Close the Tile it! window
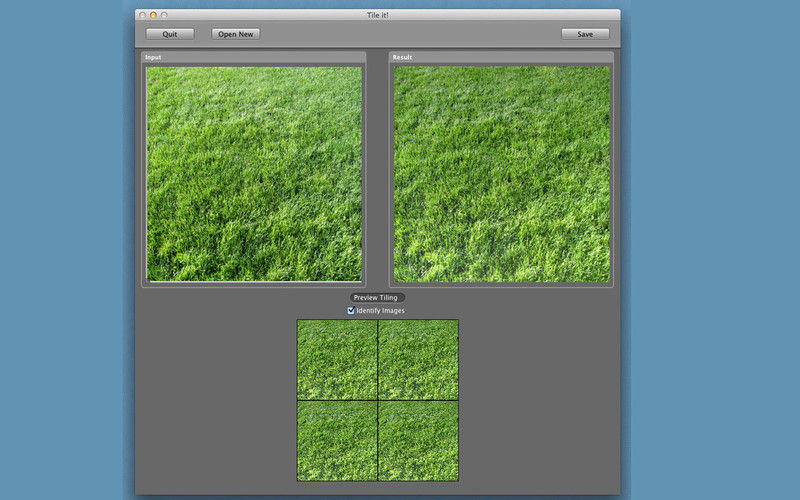Image resolution: width=800 pixels, height=500 pixels. 143,15
